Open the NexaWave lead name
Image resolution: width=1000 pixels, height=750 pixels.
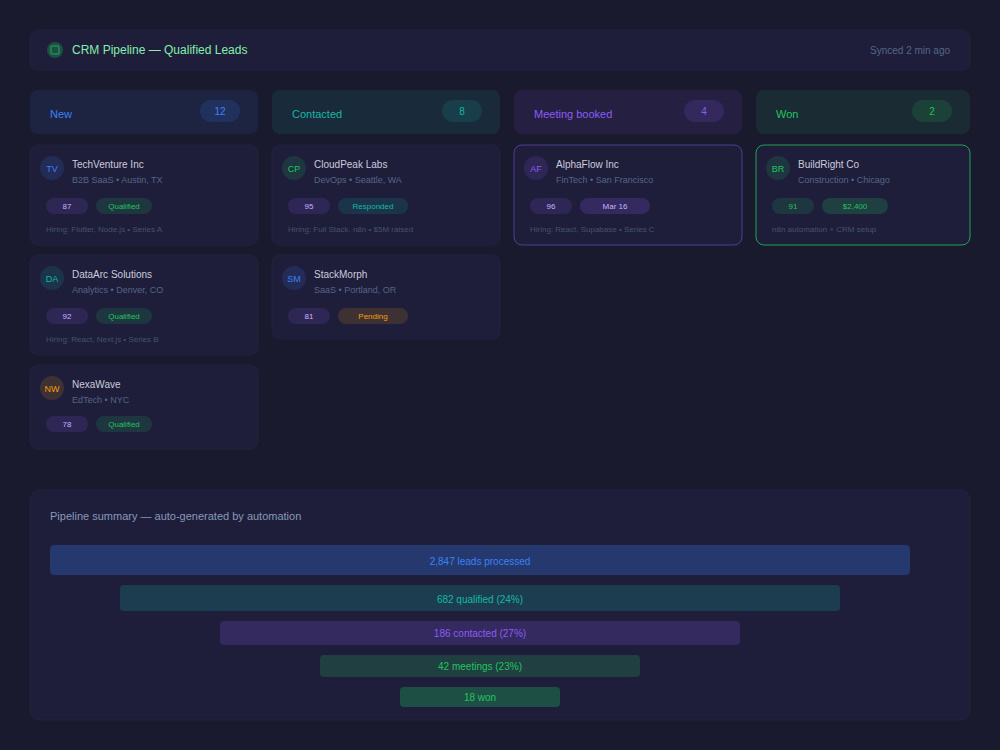click(96, 385)
